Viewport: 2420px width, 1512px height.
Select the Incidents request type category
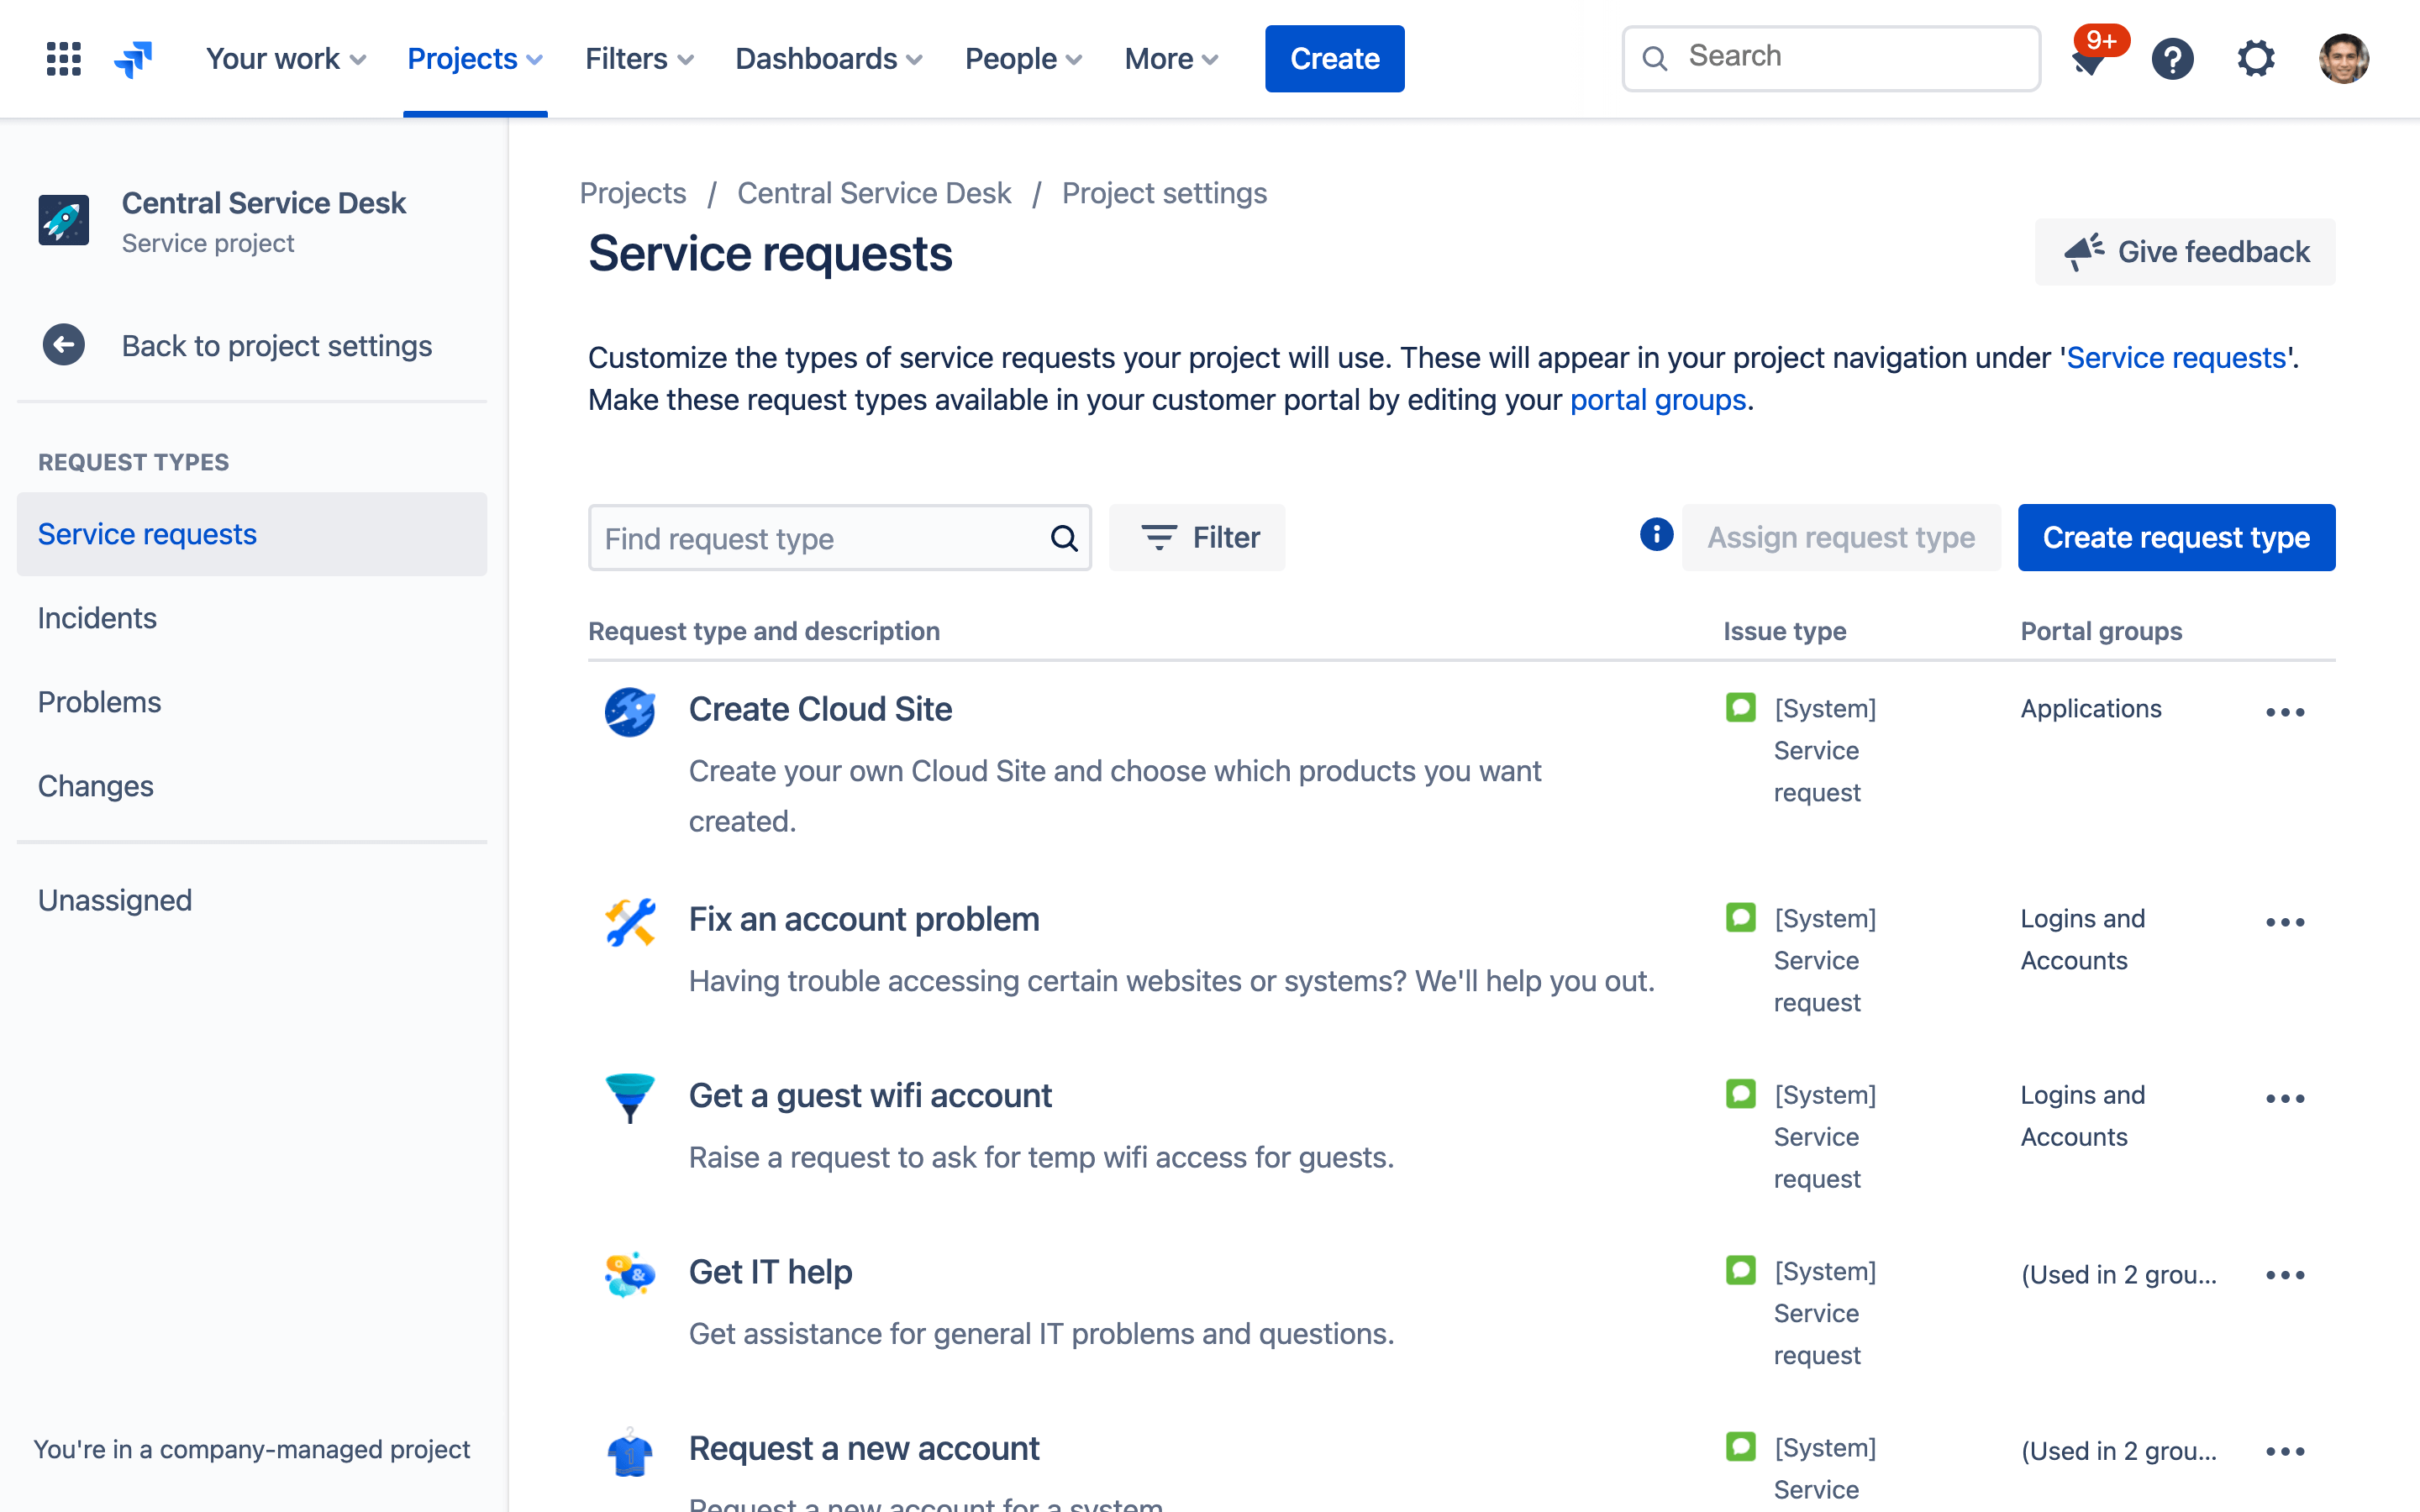click(x=97, y=618)
